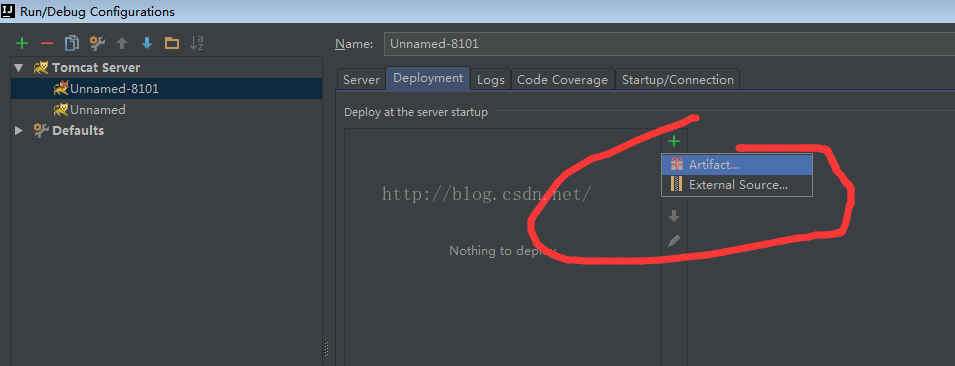
Task: Click the green plus to add a deployment
Action: coord(674,142)
